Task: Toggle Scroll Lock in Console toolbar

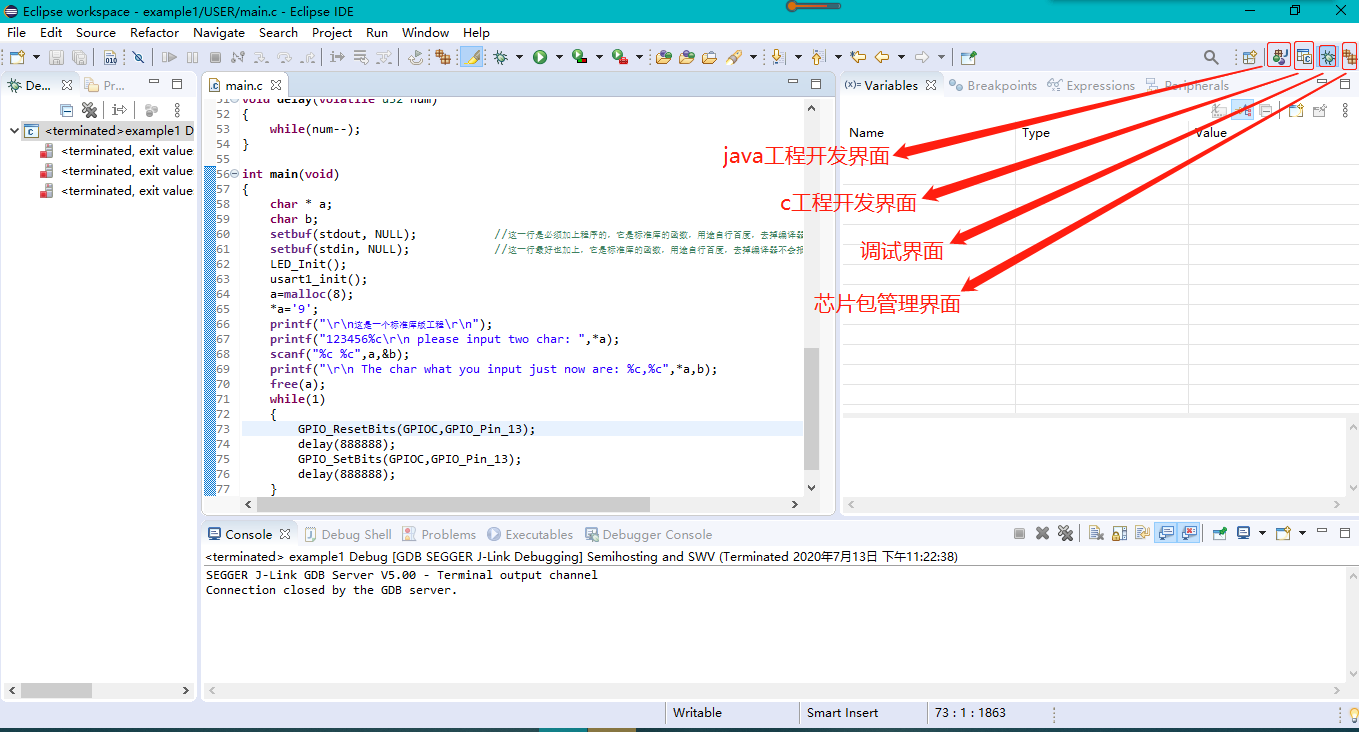Action: tap(1119, 534)
